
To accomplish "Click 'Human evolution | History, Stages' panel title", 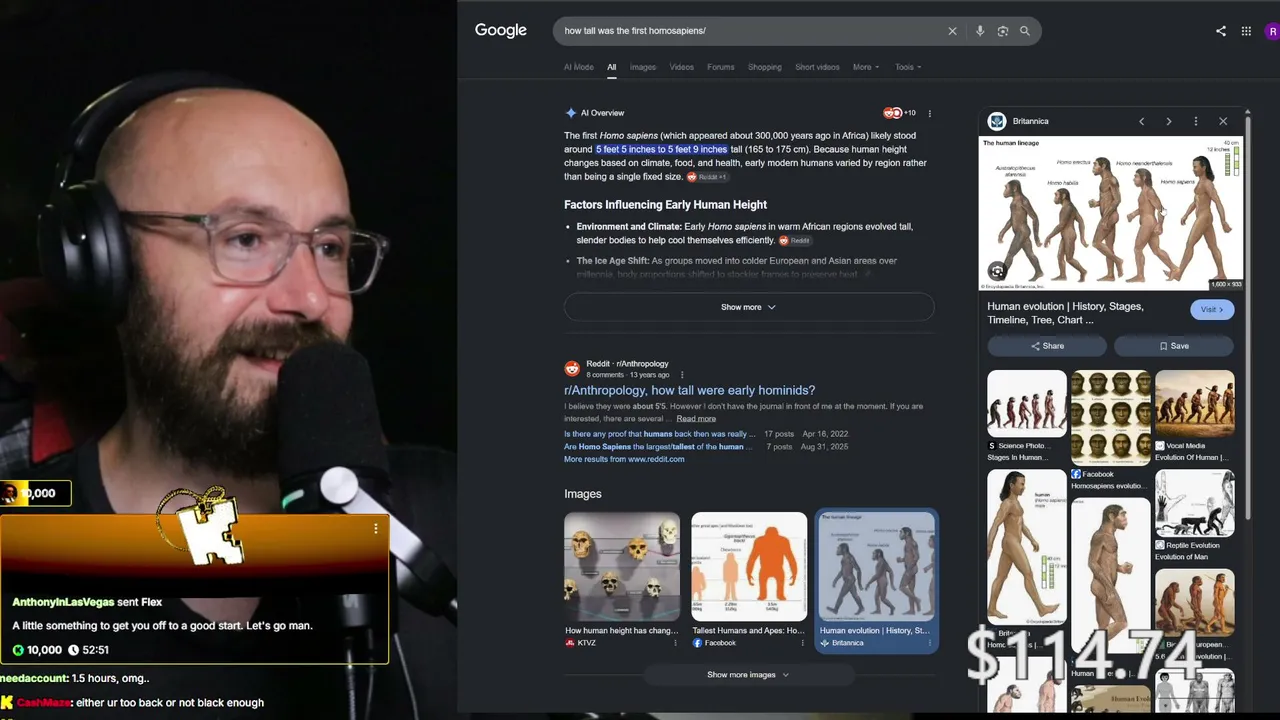I will [1065, 313].
